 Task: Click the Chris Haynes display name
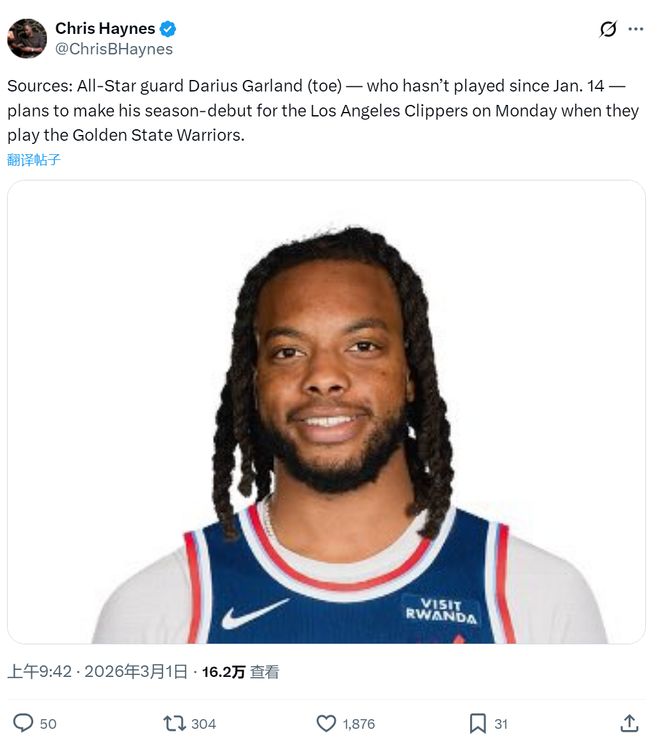coord(105,29)
